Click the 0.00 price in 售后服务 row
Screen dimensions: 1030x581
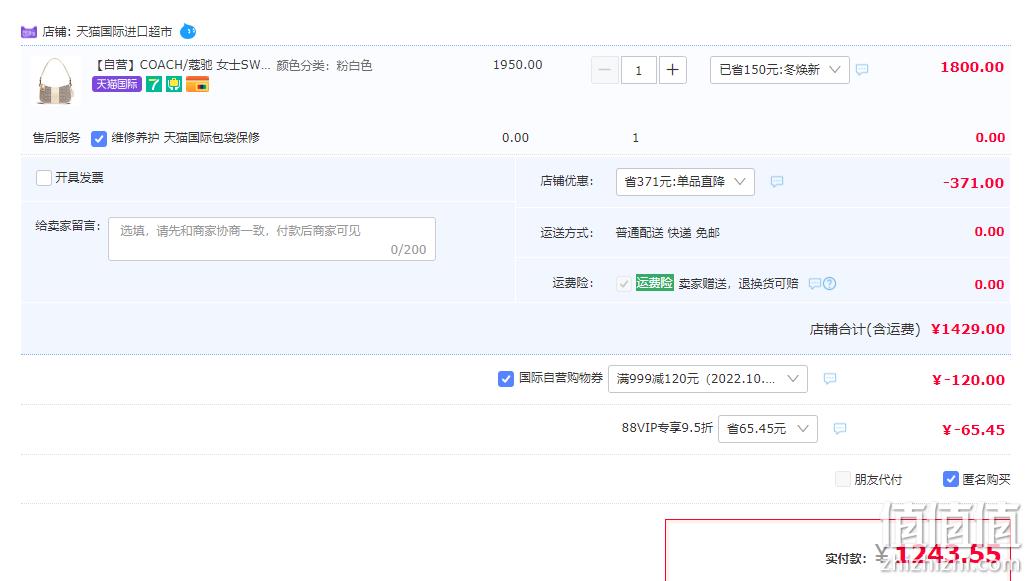pyautogui.click(x=516, y=137)
